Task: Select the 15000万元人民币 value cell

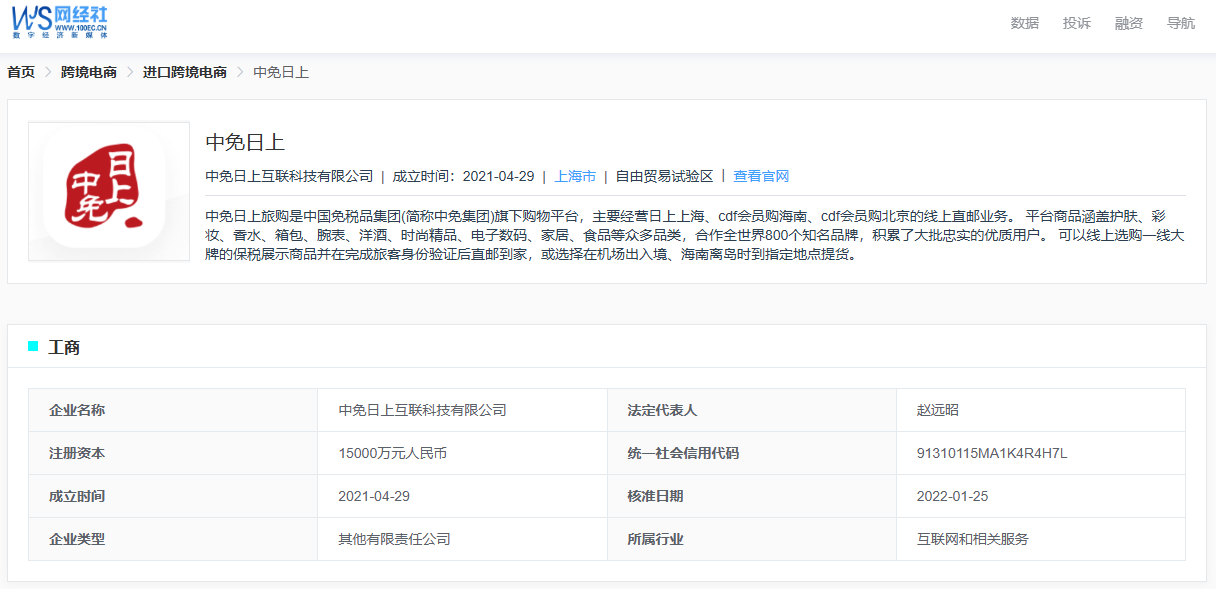Action: pos(462,453)
